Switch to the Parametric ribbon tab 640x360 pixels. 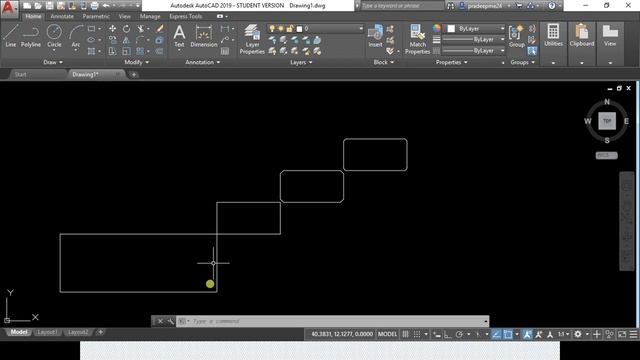pos(96,16)
